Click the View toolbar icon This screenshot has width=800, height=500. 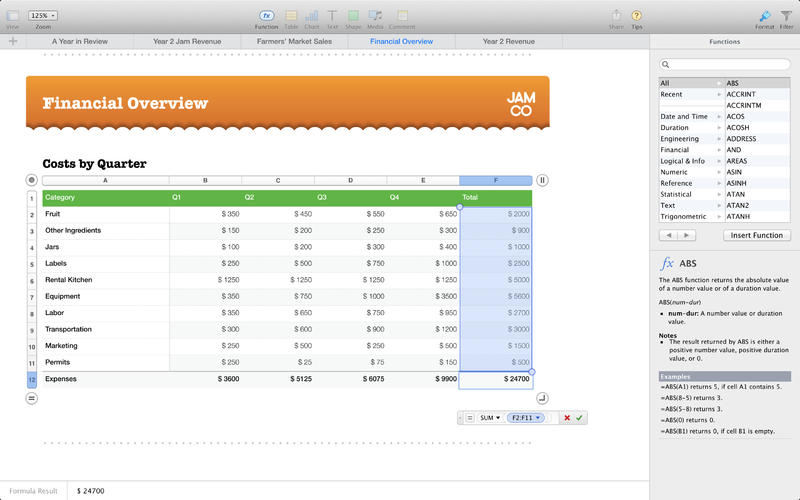[x=12, y=16]
